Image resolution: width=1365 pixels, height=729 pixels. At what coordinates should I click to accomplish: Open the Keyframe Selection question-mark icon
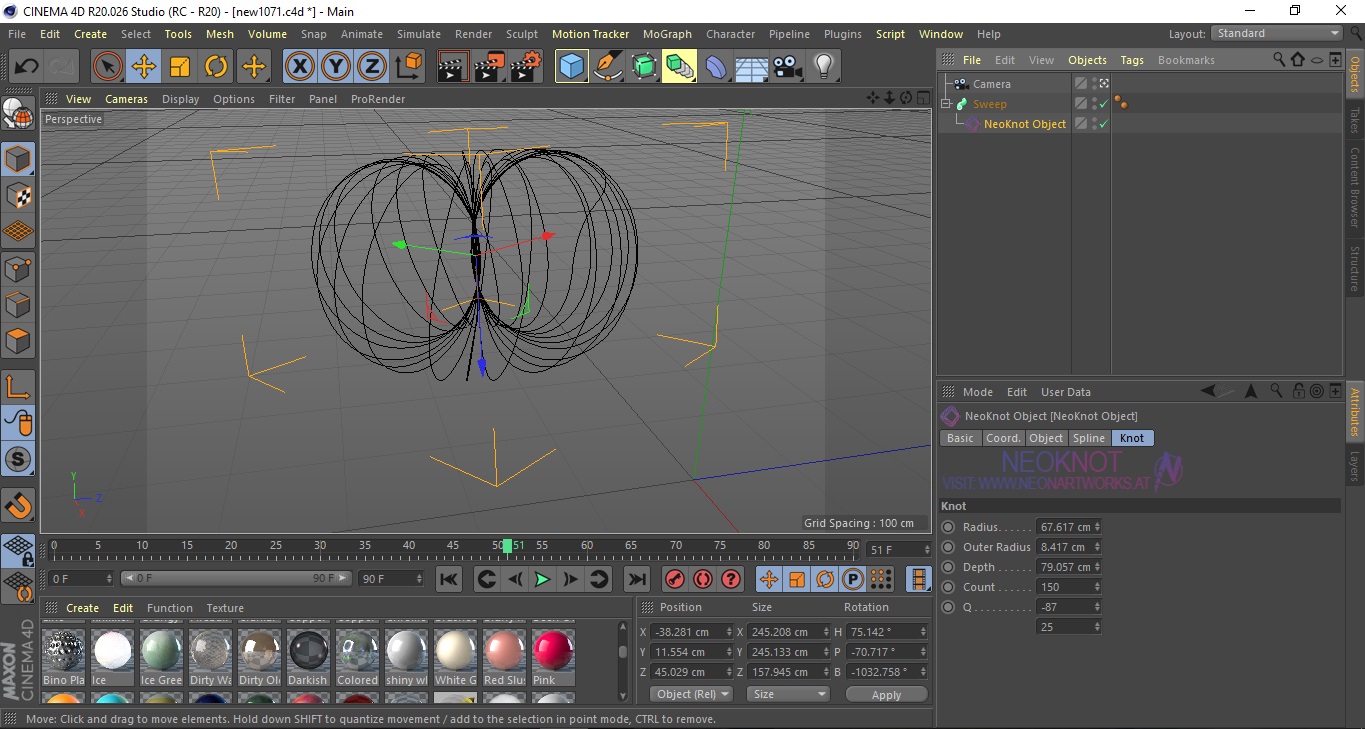pos(731,579)
